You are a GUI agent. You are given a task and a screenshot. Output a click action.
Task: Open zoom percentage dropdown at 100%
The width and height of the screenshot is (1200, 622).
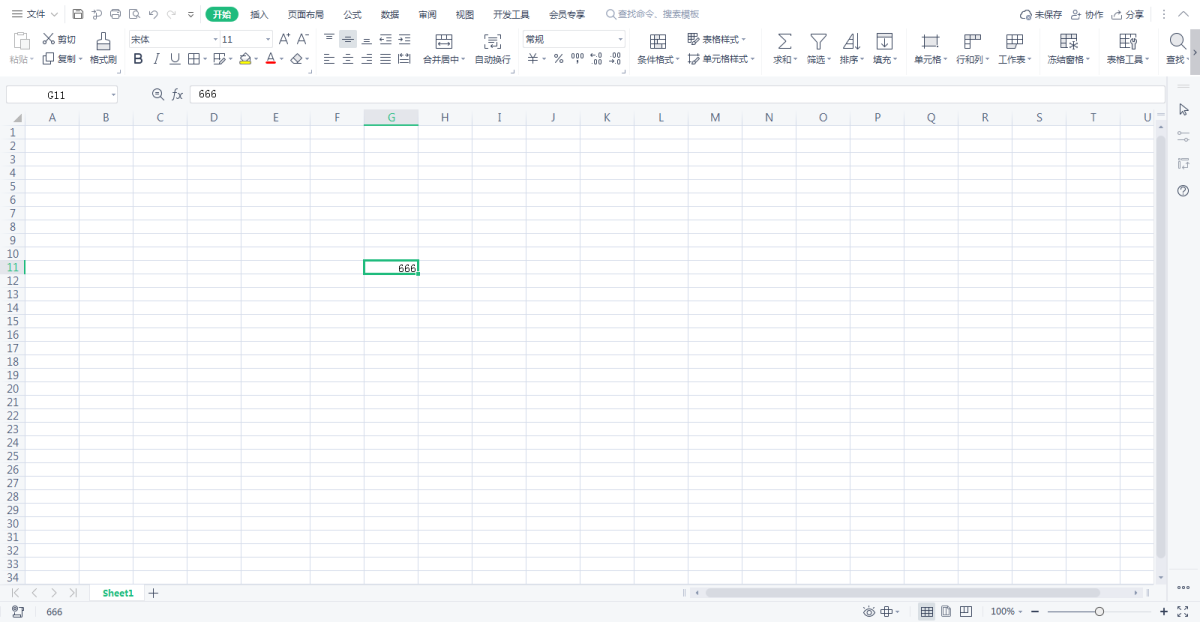point(1019,611)
